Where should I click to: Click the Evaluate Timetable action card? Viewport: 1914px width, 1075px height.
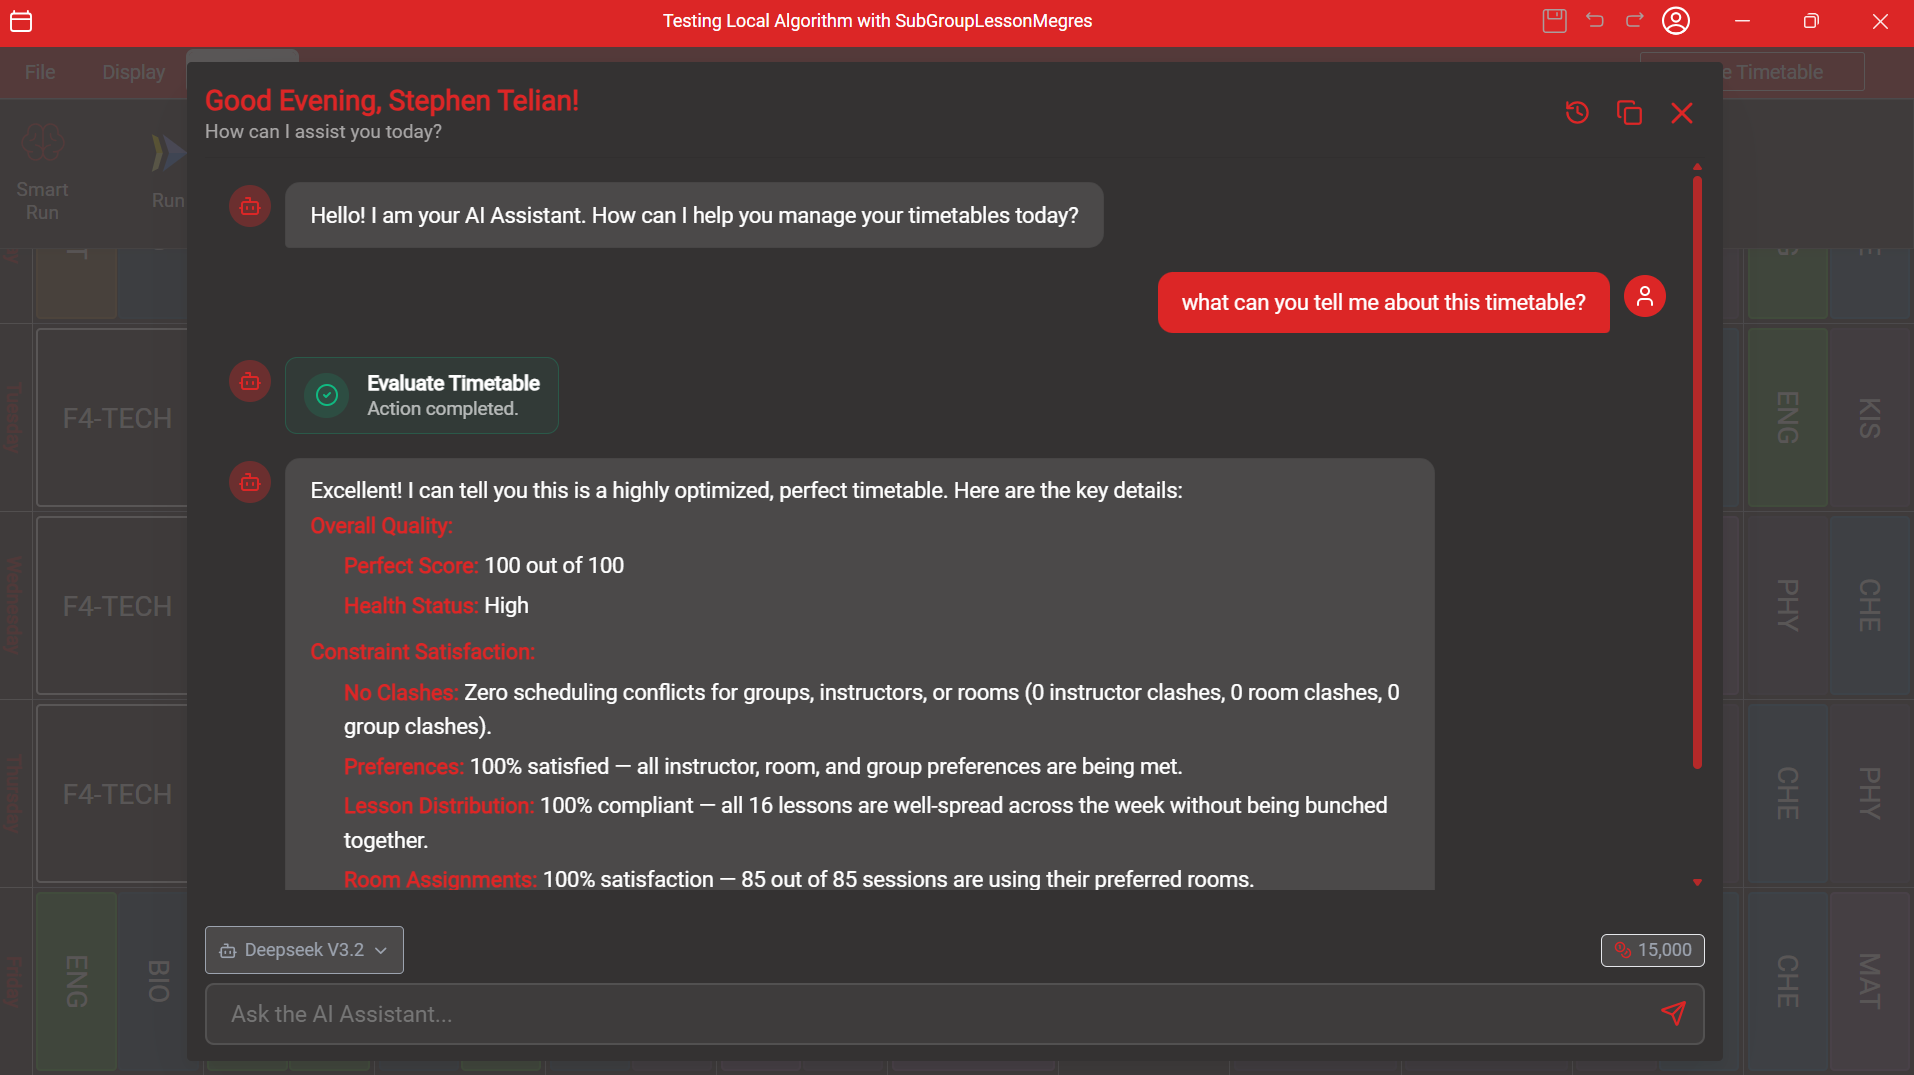(422, 395)
